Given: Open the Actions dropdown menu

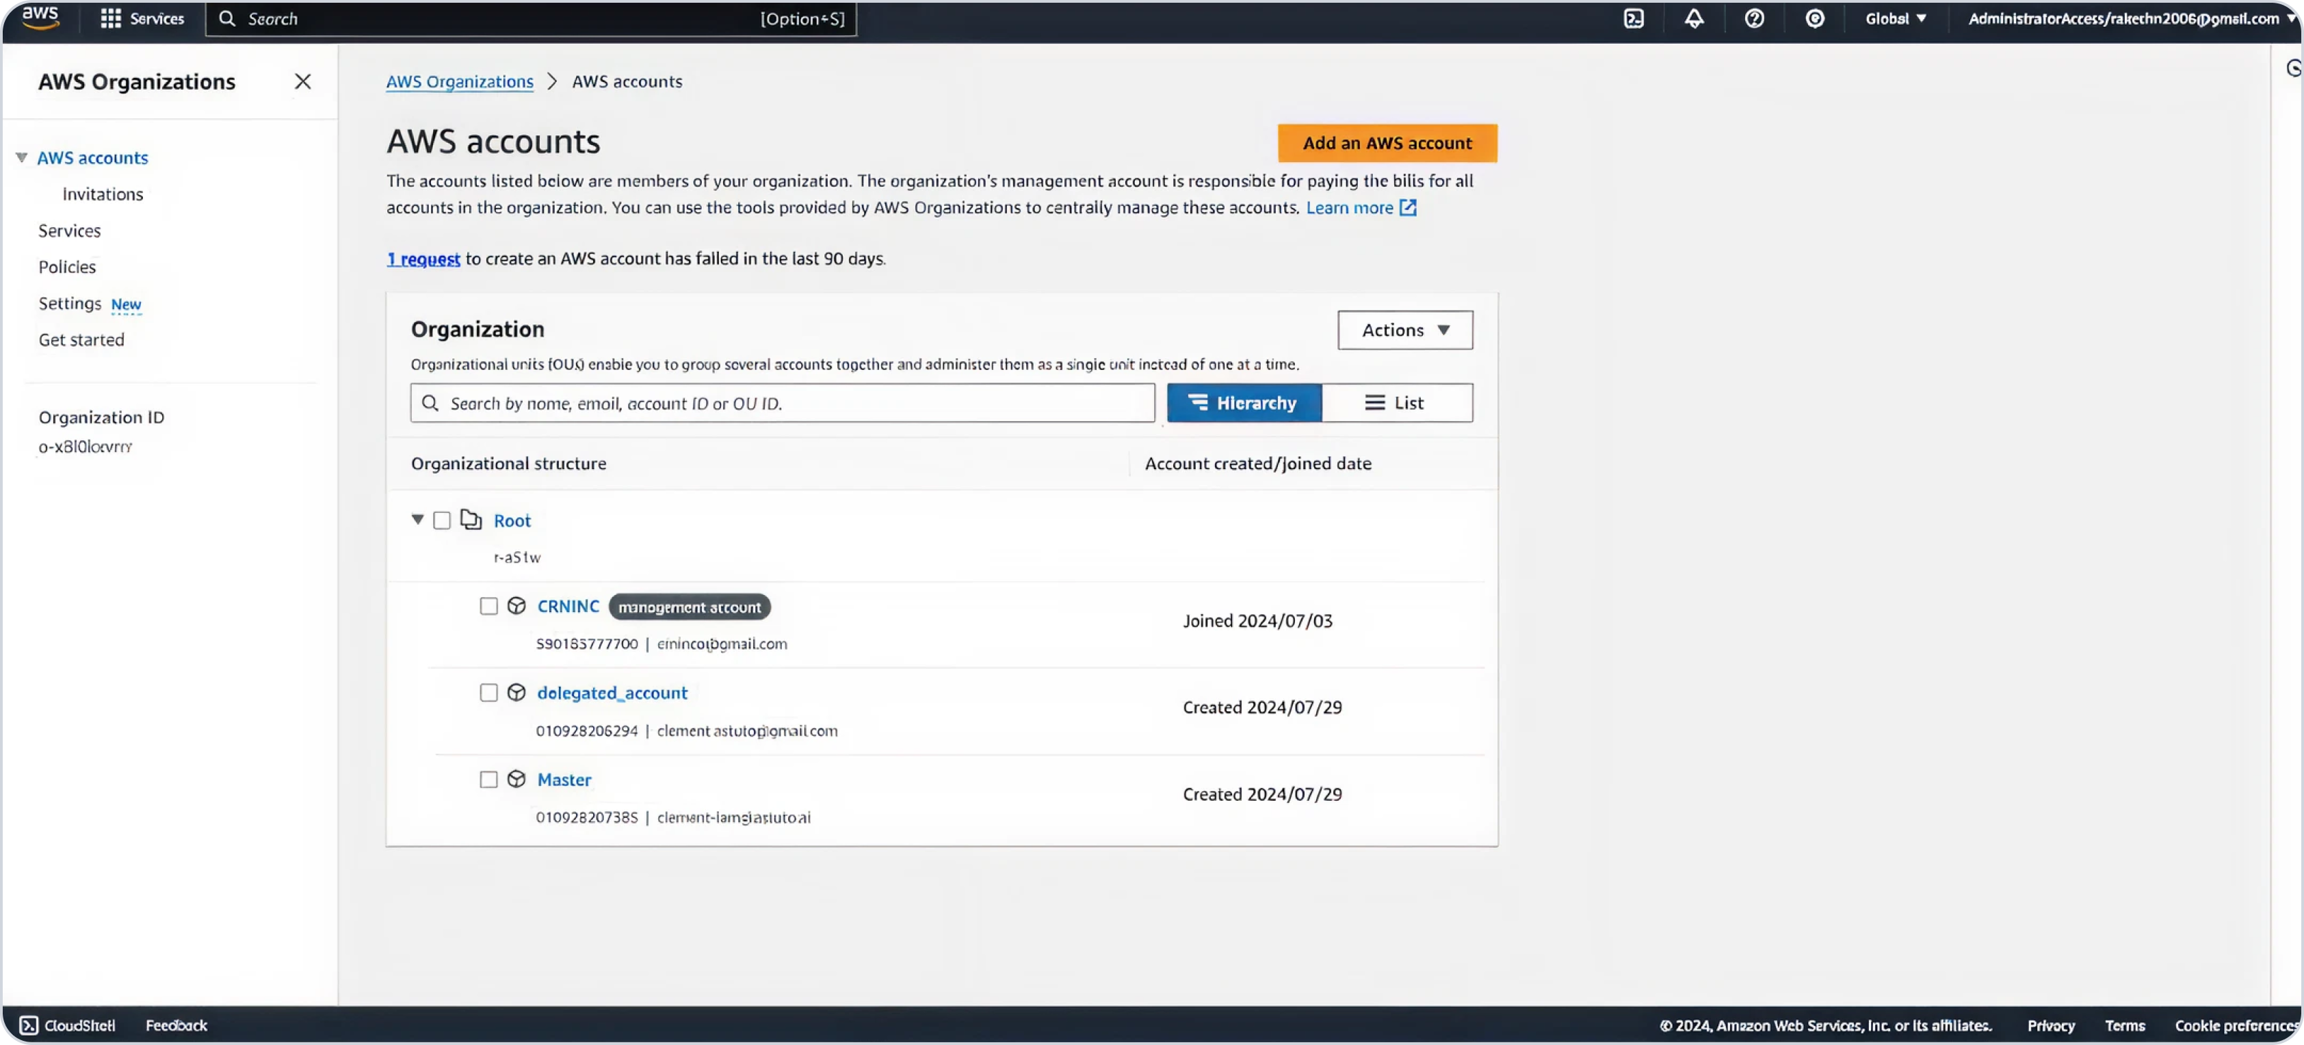Looking at the screenshot, I should tap(1404, 330).
